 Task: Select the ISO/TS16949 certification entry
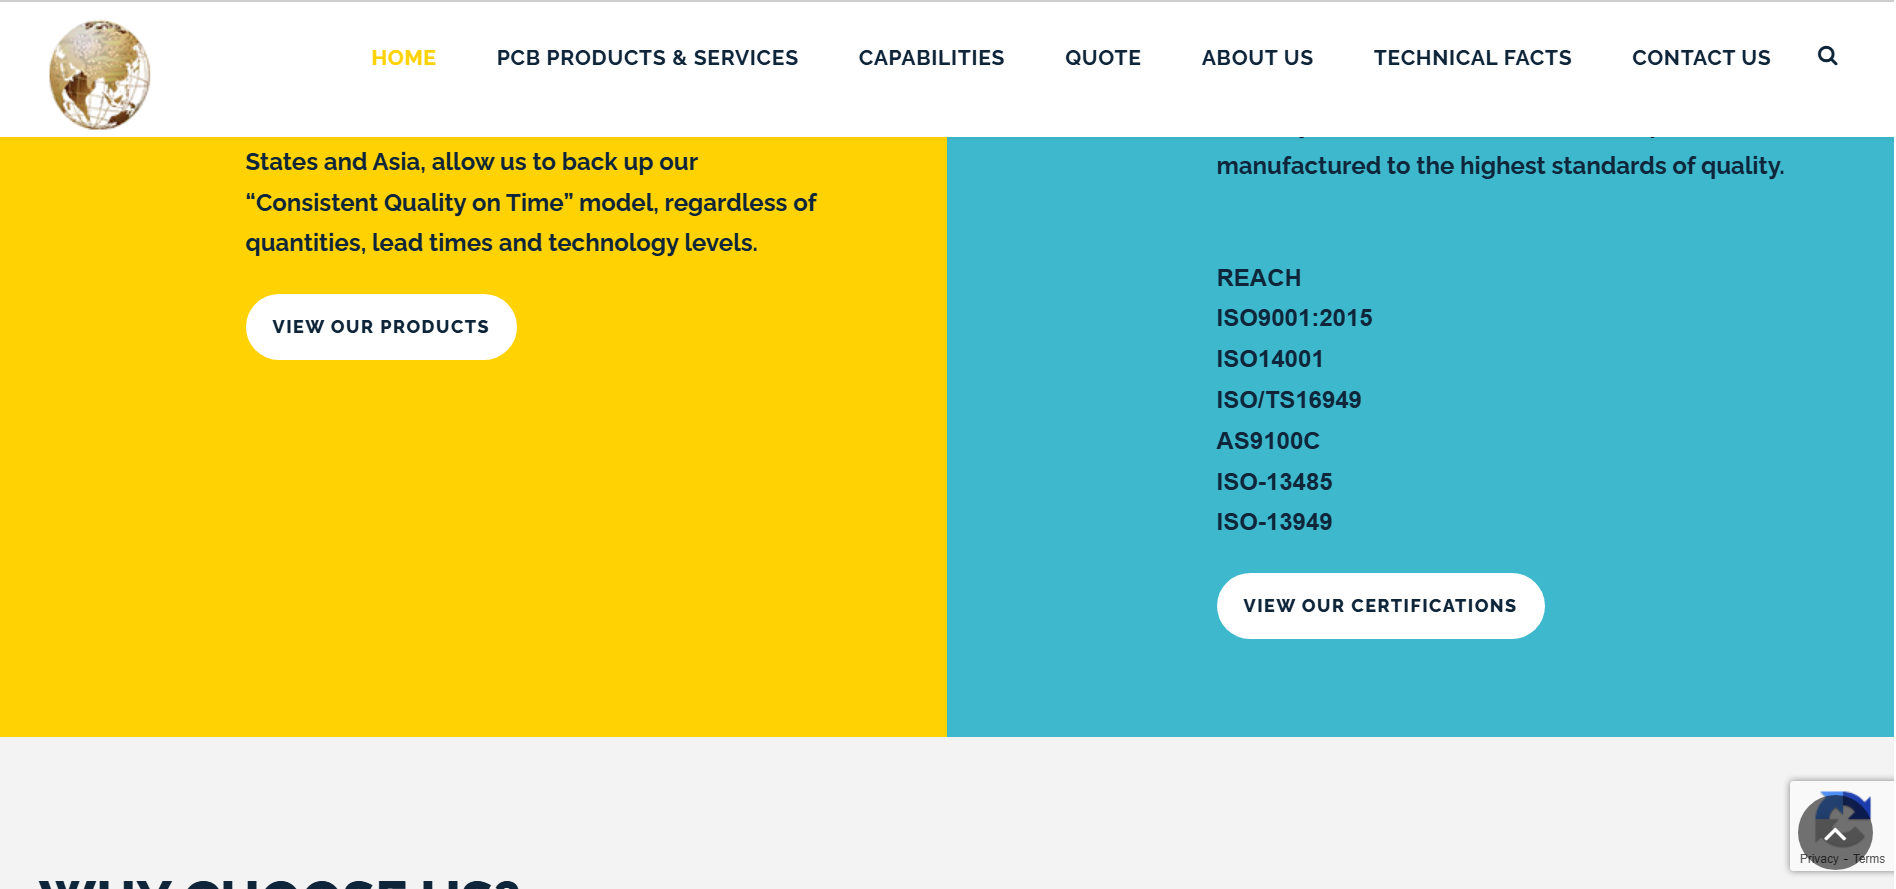pos(1288,400)
